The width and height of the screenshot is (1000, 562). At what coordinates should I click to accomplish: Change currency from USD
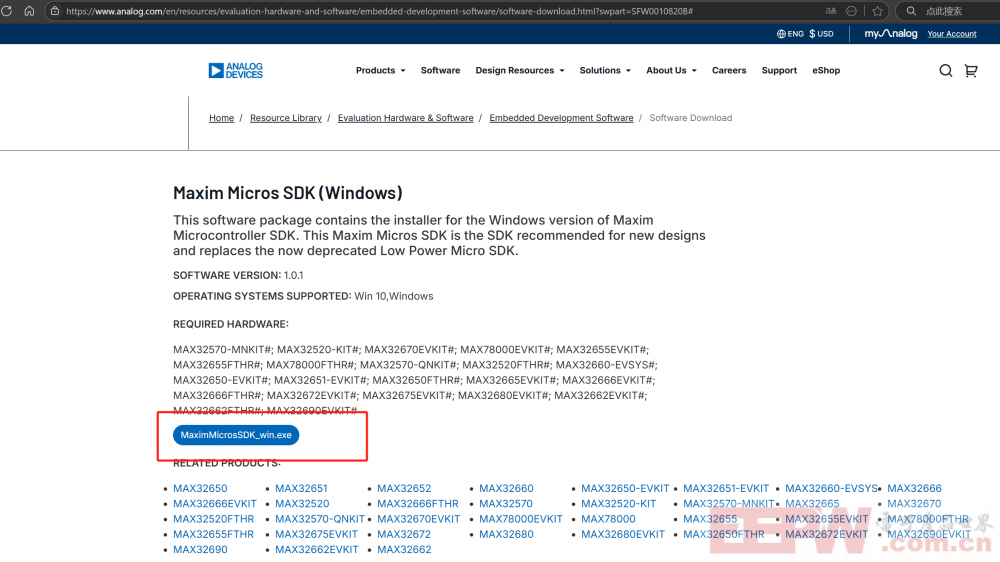click(821, 34)
